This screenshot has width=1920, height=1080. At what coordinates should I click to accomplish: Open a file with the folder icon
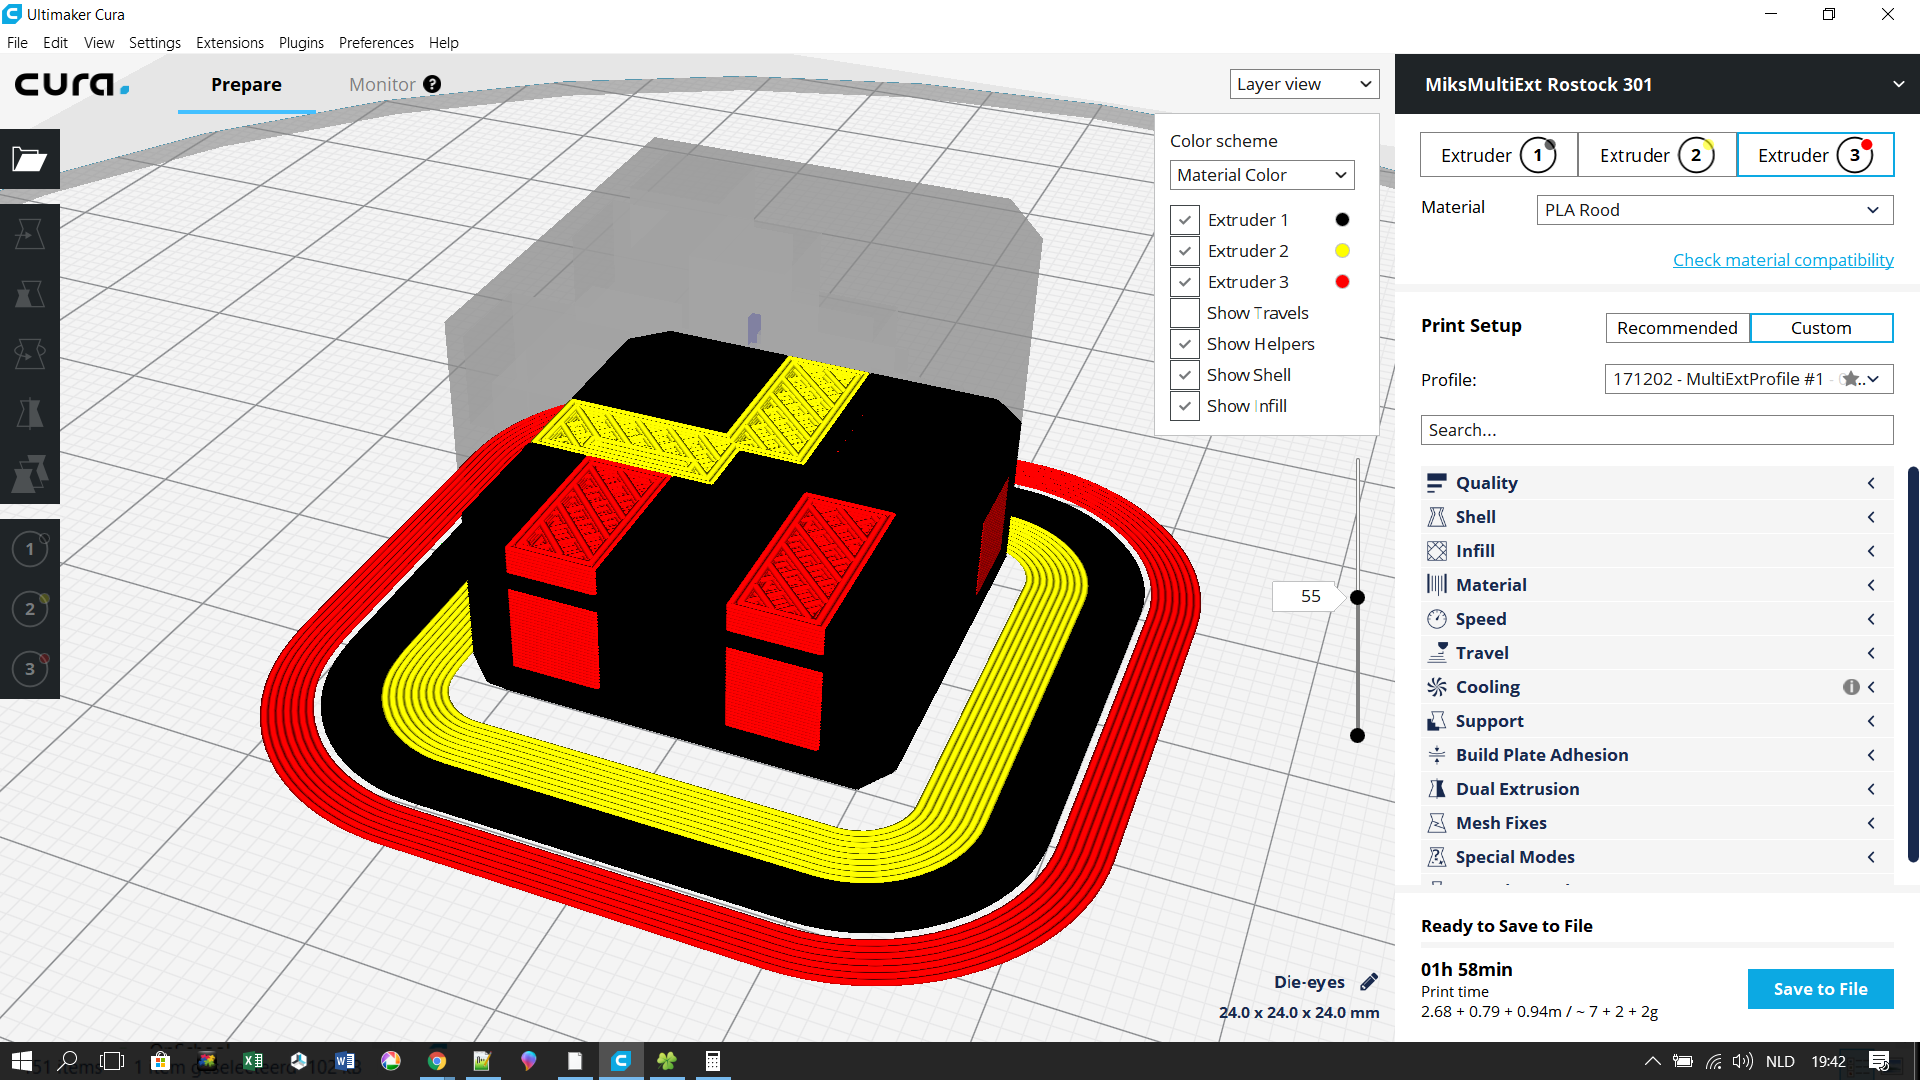click(x=30, y=159)
